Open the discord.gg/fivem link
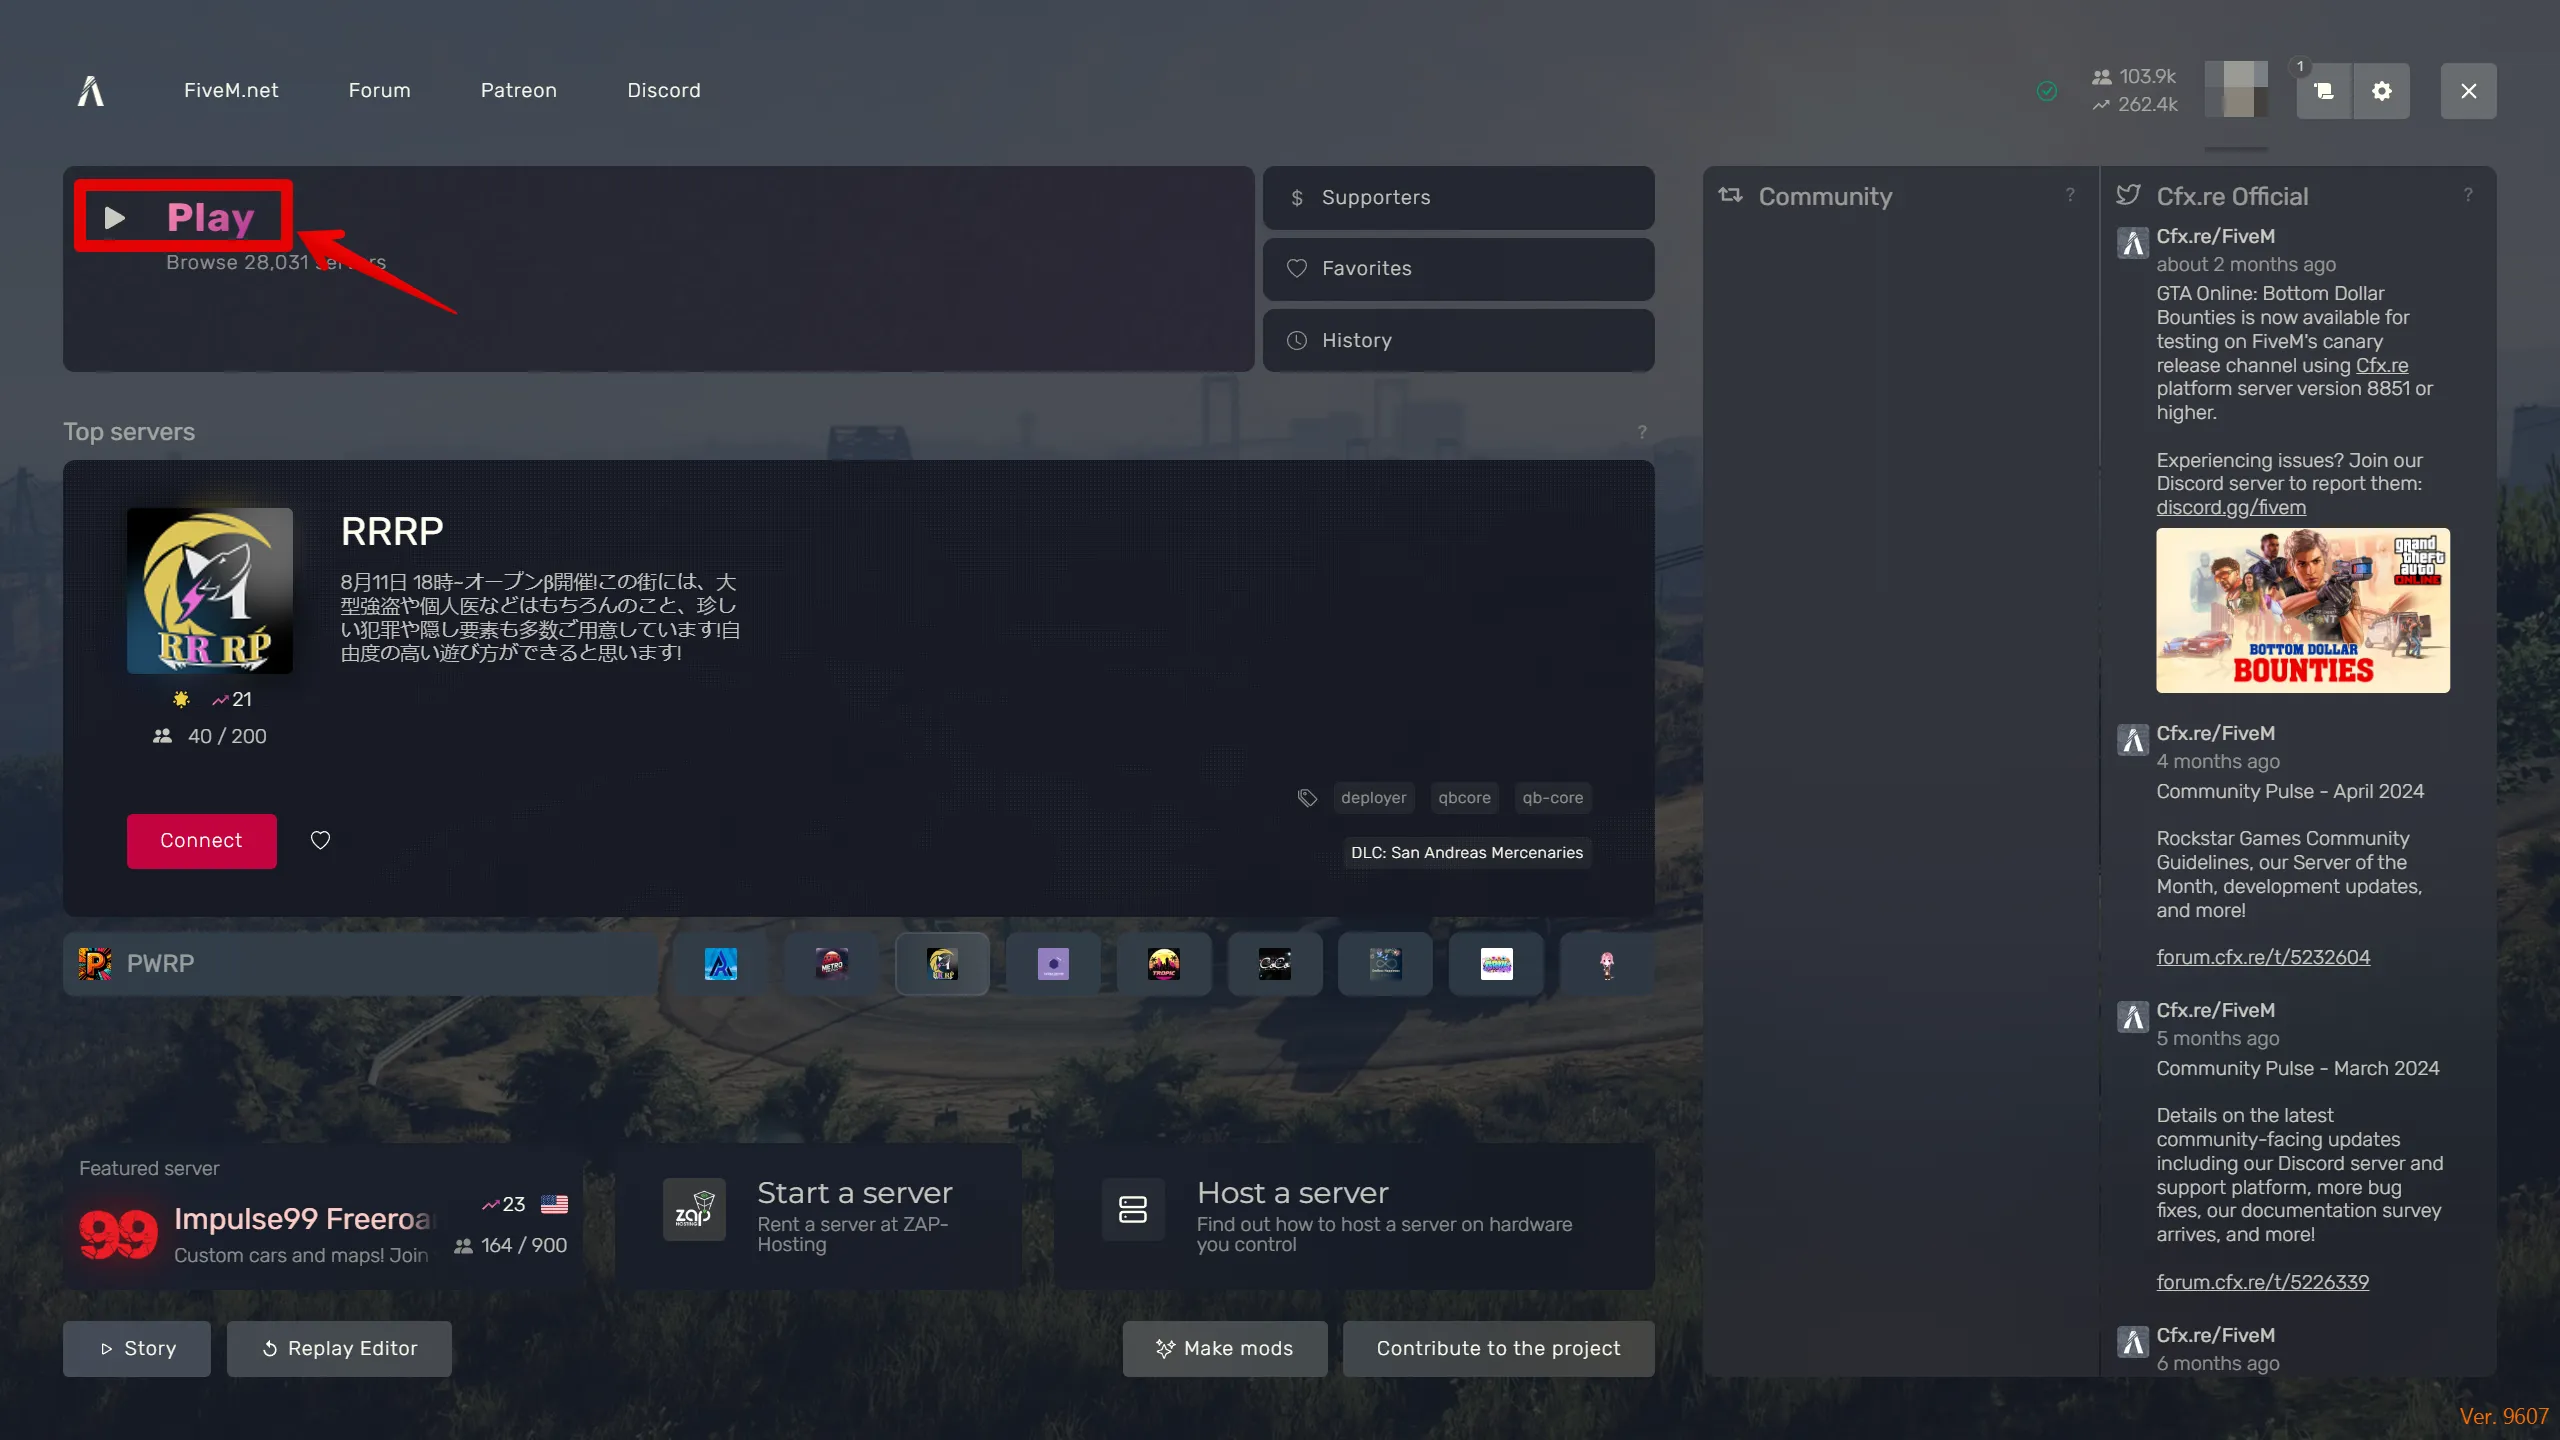The image size is (2560, 1440). (2231, 507)
